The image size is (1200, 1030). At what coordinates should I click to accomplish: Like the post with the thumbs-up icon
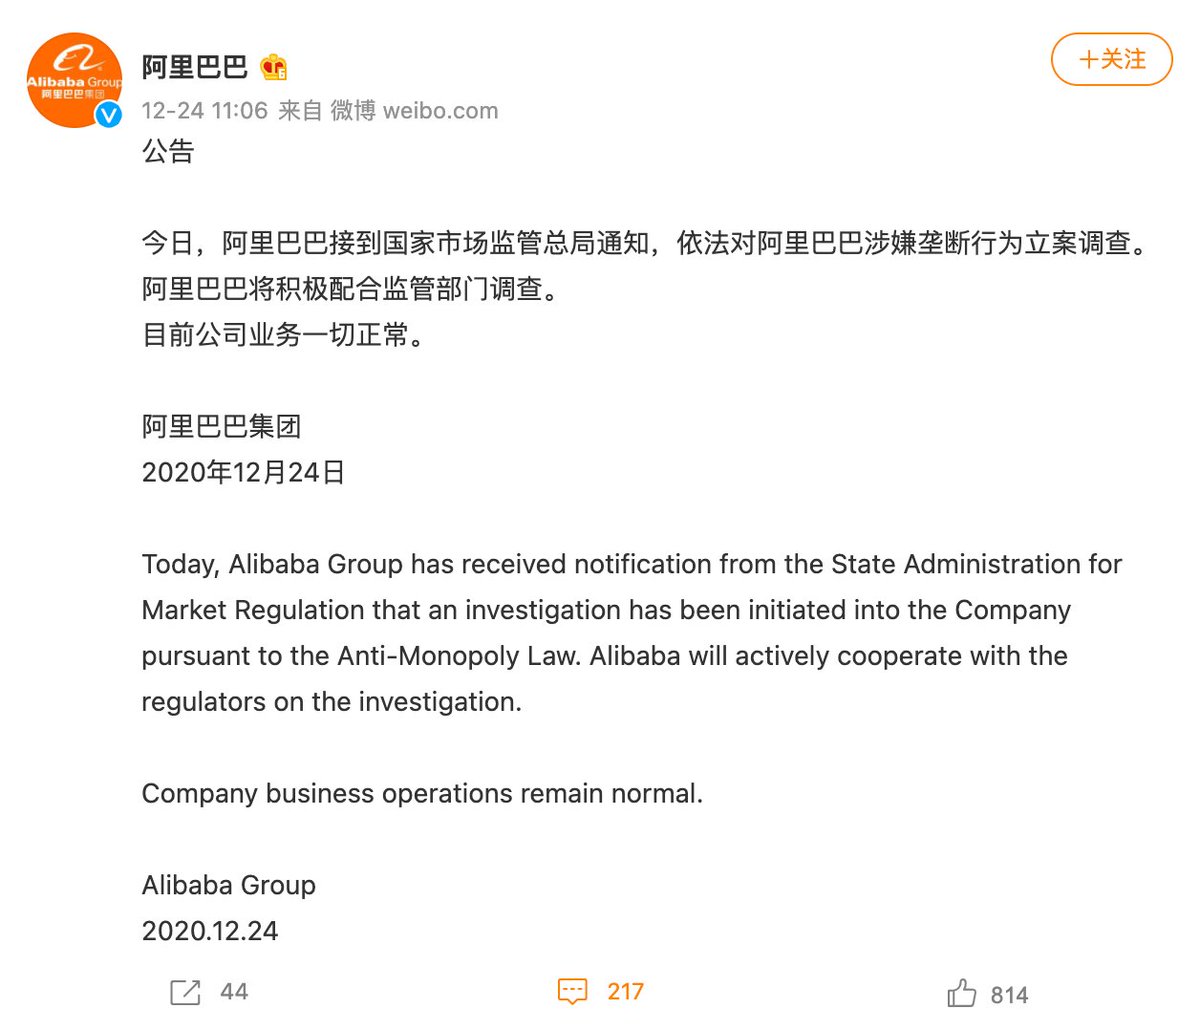click(961, 994)
